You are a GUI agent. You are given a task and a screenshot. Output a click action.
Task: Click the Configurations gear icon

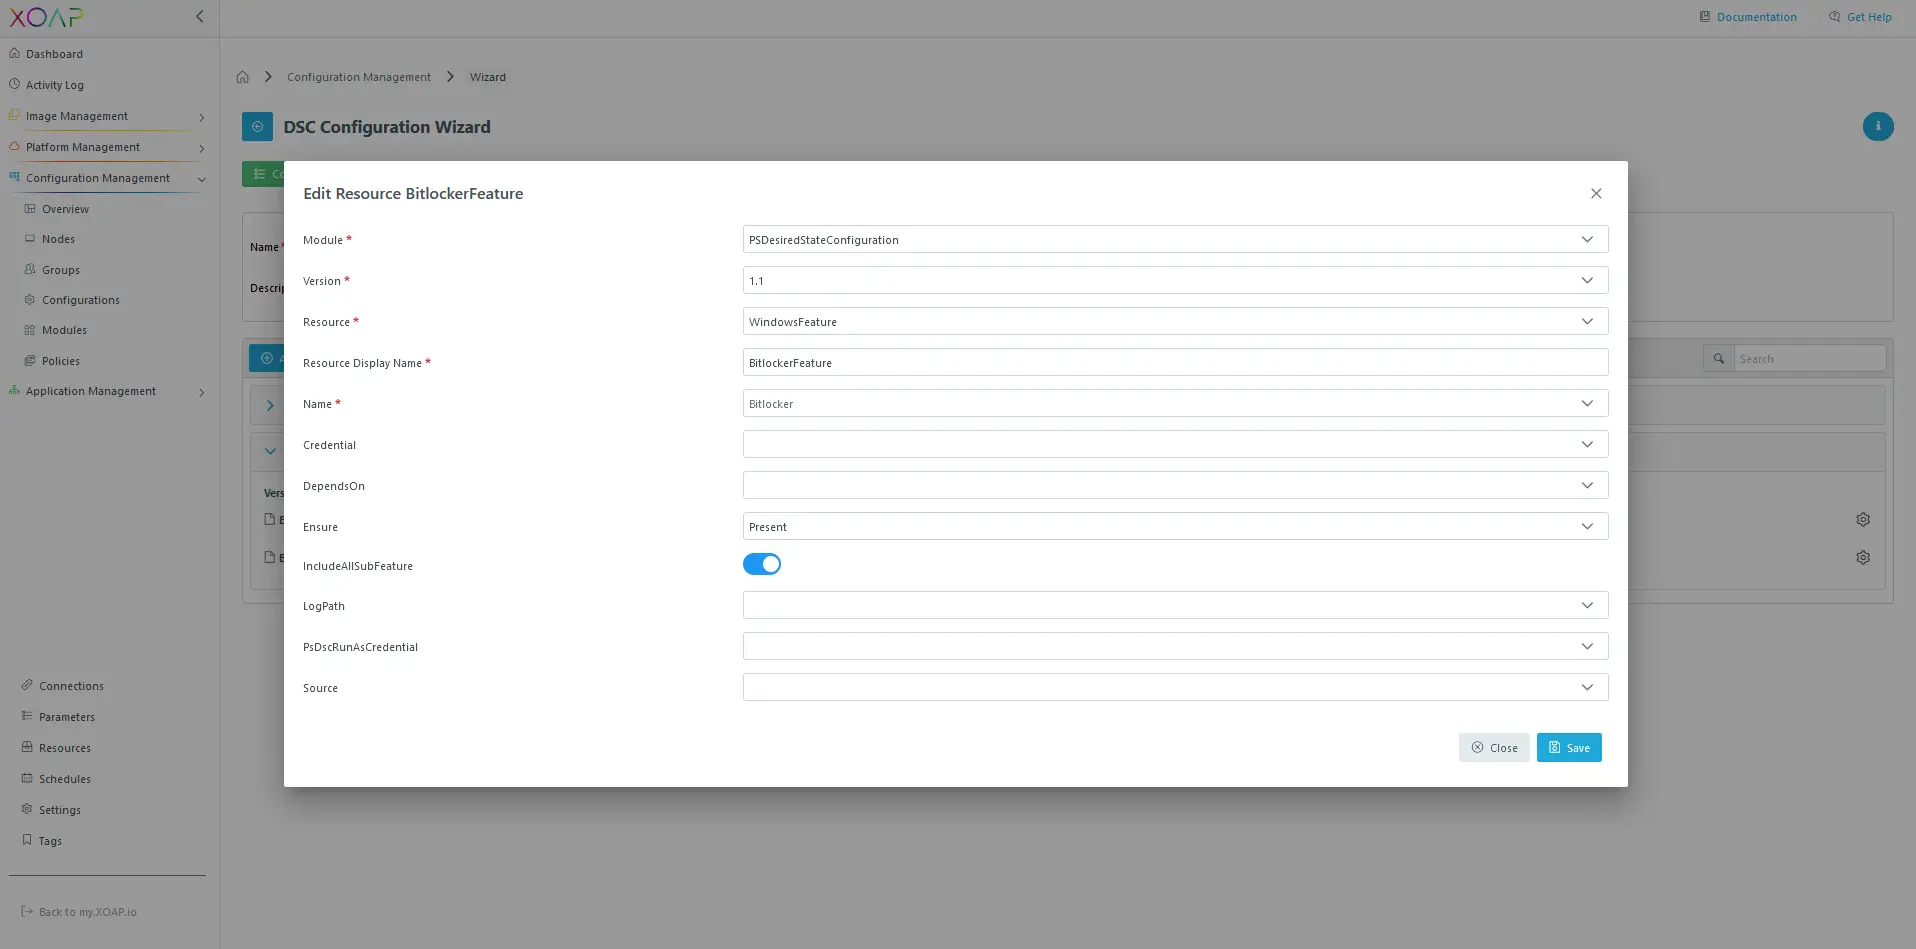pyautogui.click(x=30, y=299)
